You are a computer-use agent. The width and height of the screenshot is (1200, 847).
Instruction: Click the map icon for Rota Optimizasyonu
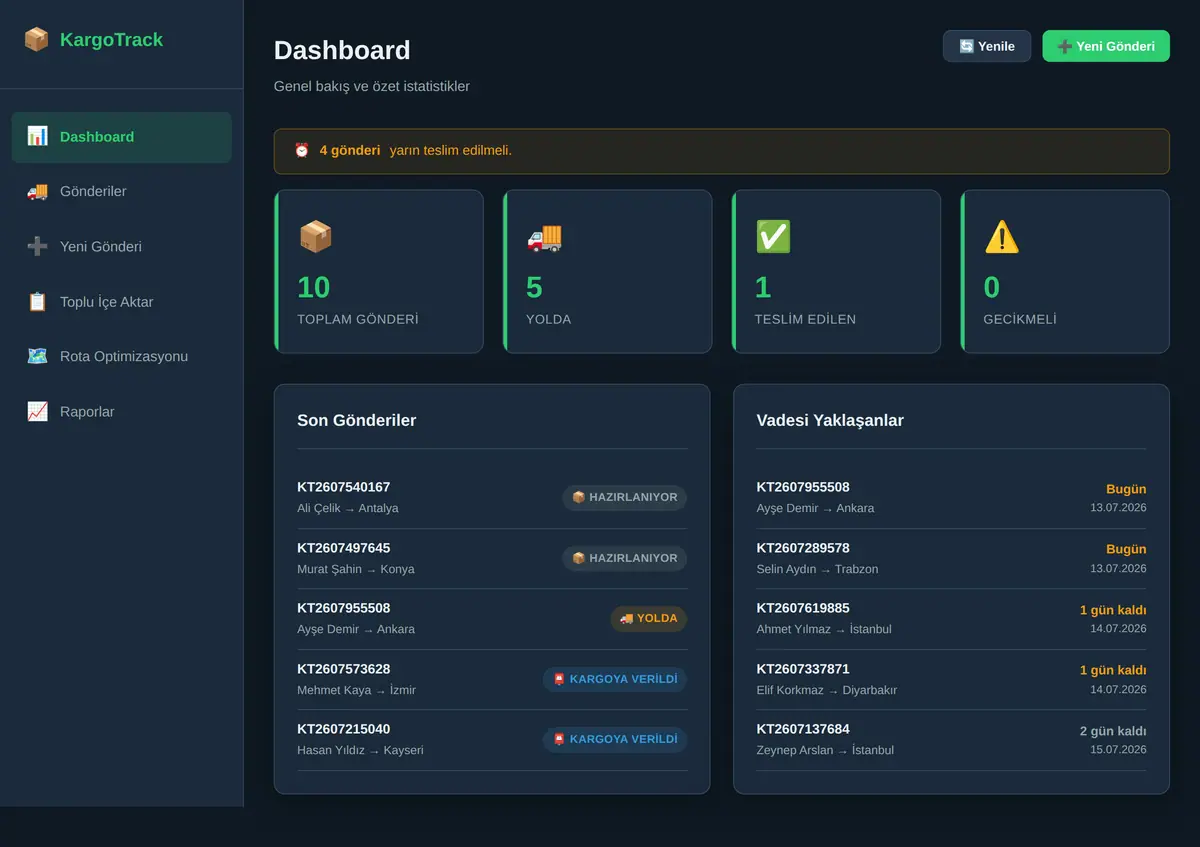coord(37,356)
